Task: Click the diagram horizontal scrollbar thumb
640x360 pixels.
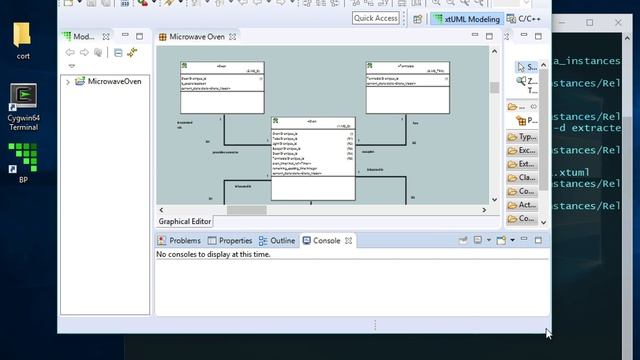Action: click(247, 210)
